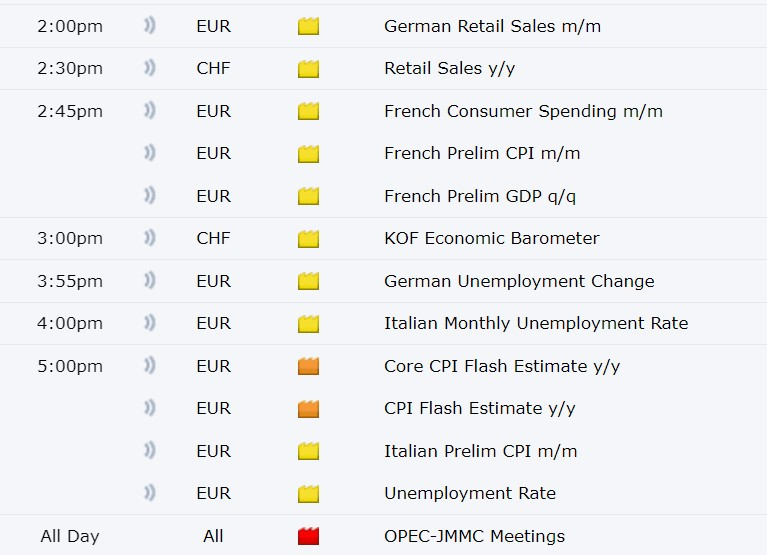Toggle sound alert for CHF Retail Sales y/y
767x555 pixels.
[150, 67]
